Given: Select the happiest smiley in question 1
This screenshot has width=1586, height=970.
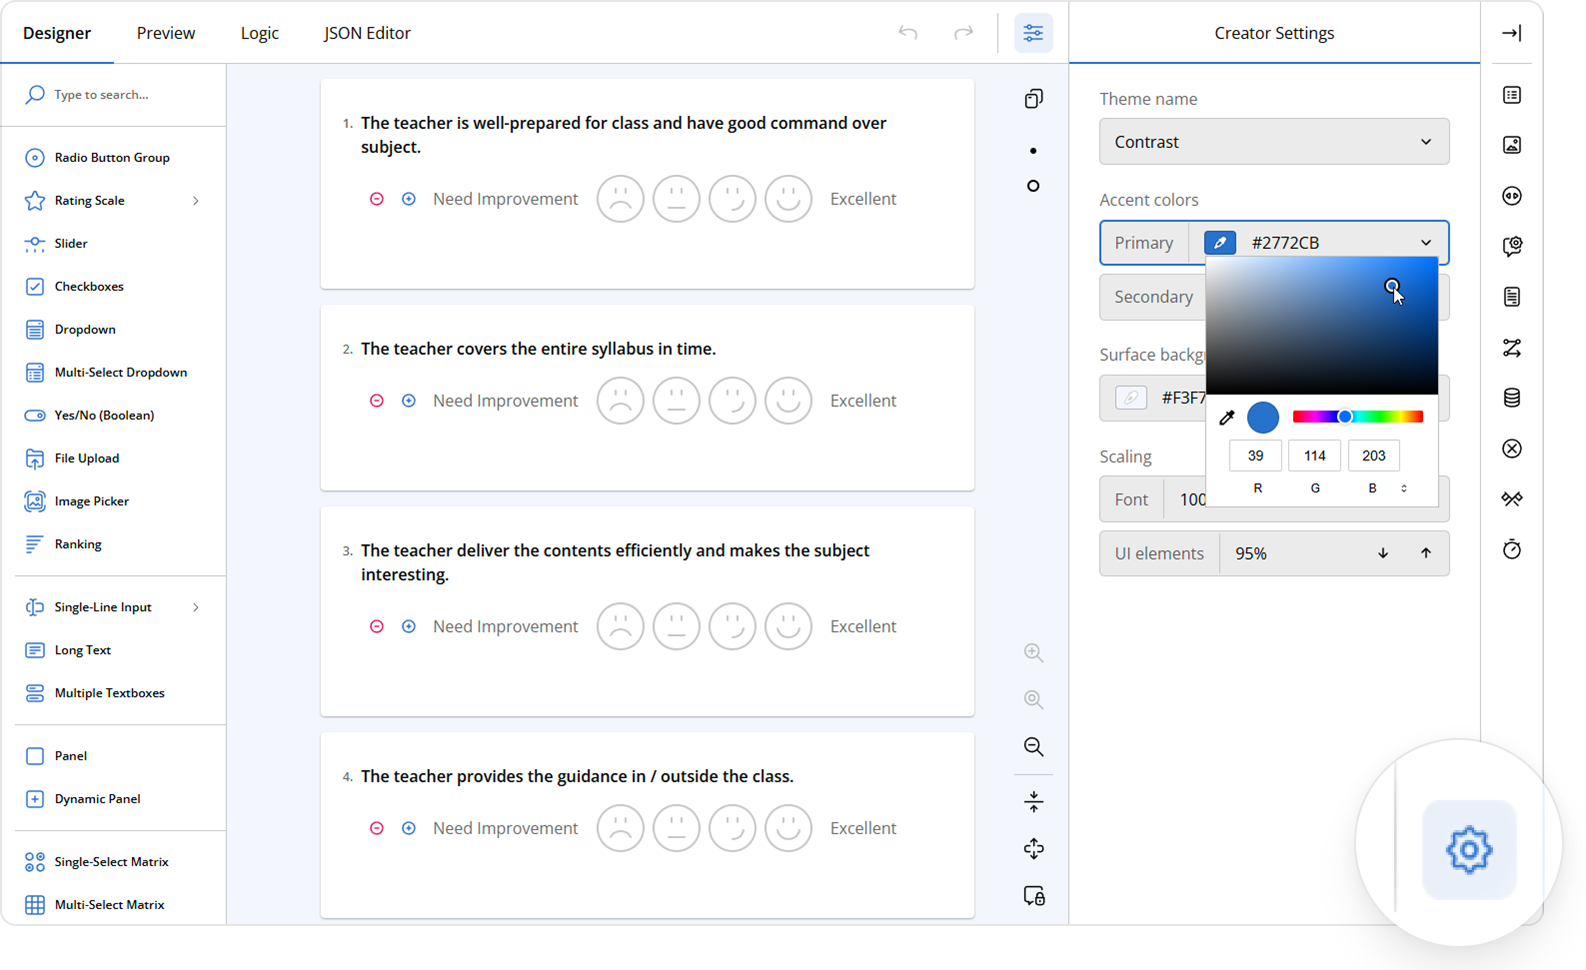Looking at the screenshot, I should click(x=788, y=199).
